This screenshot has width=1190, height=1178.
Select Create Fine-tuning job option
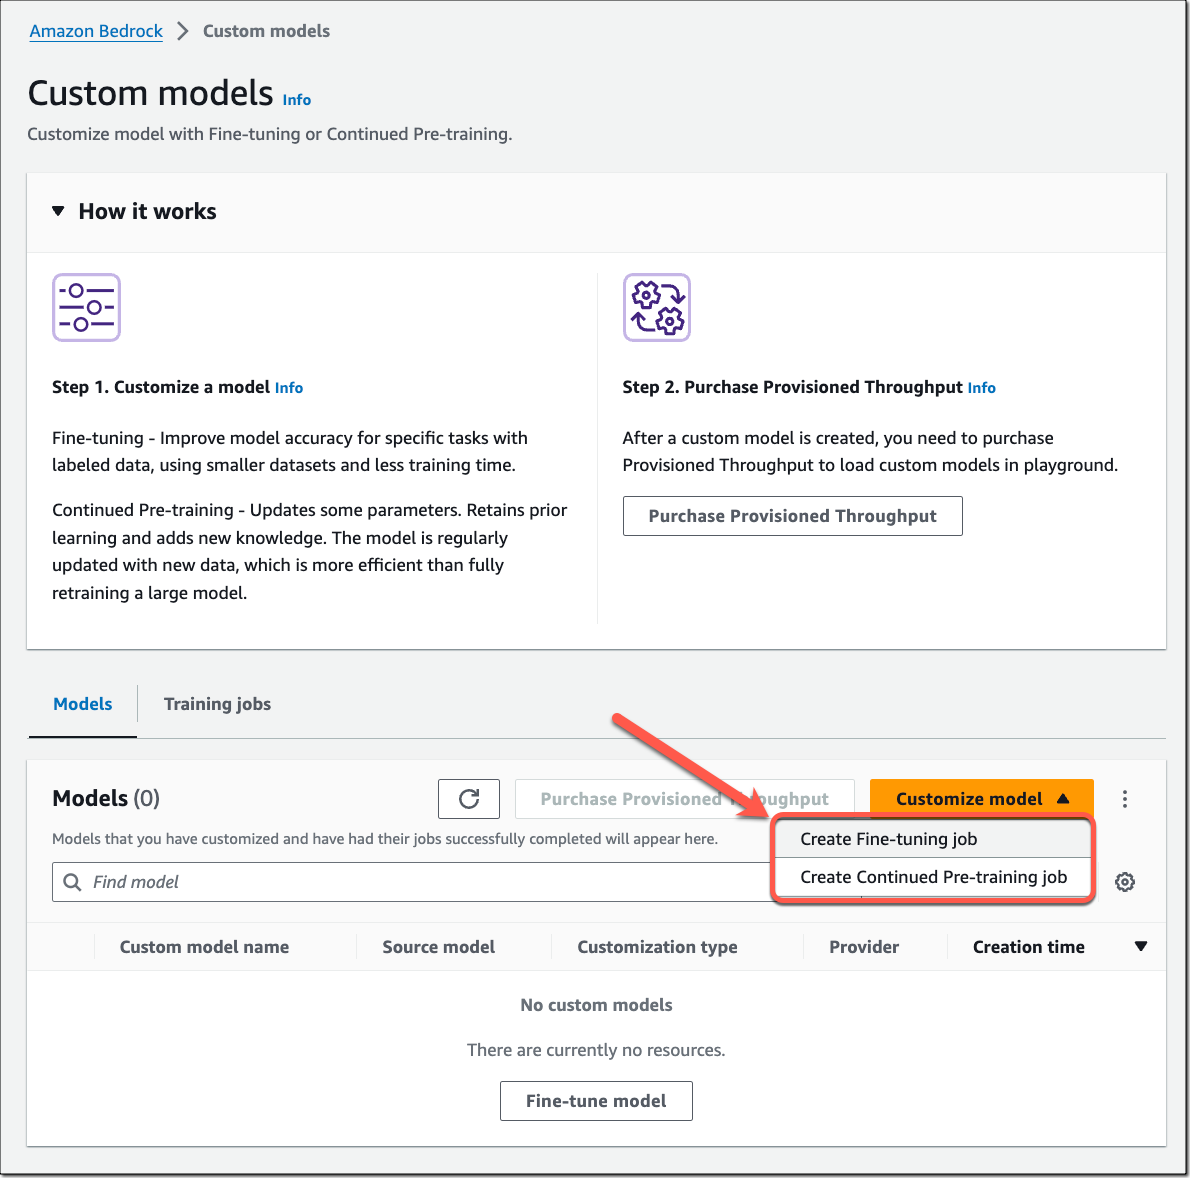pos(888,839)
